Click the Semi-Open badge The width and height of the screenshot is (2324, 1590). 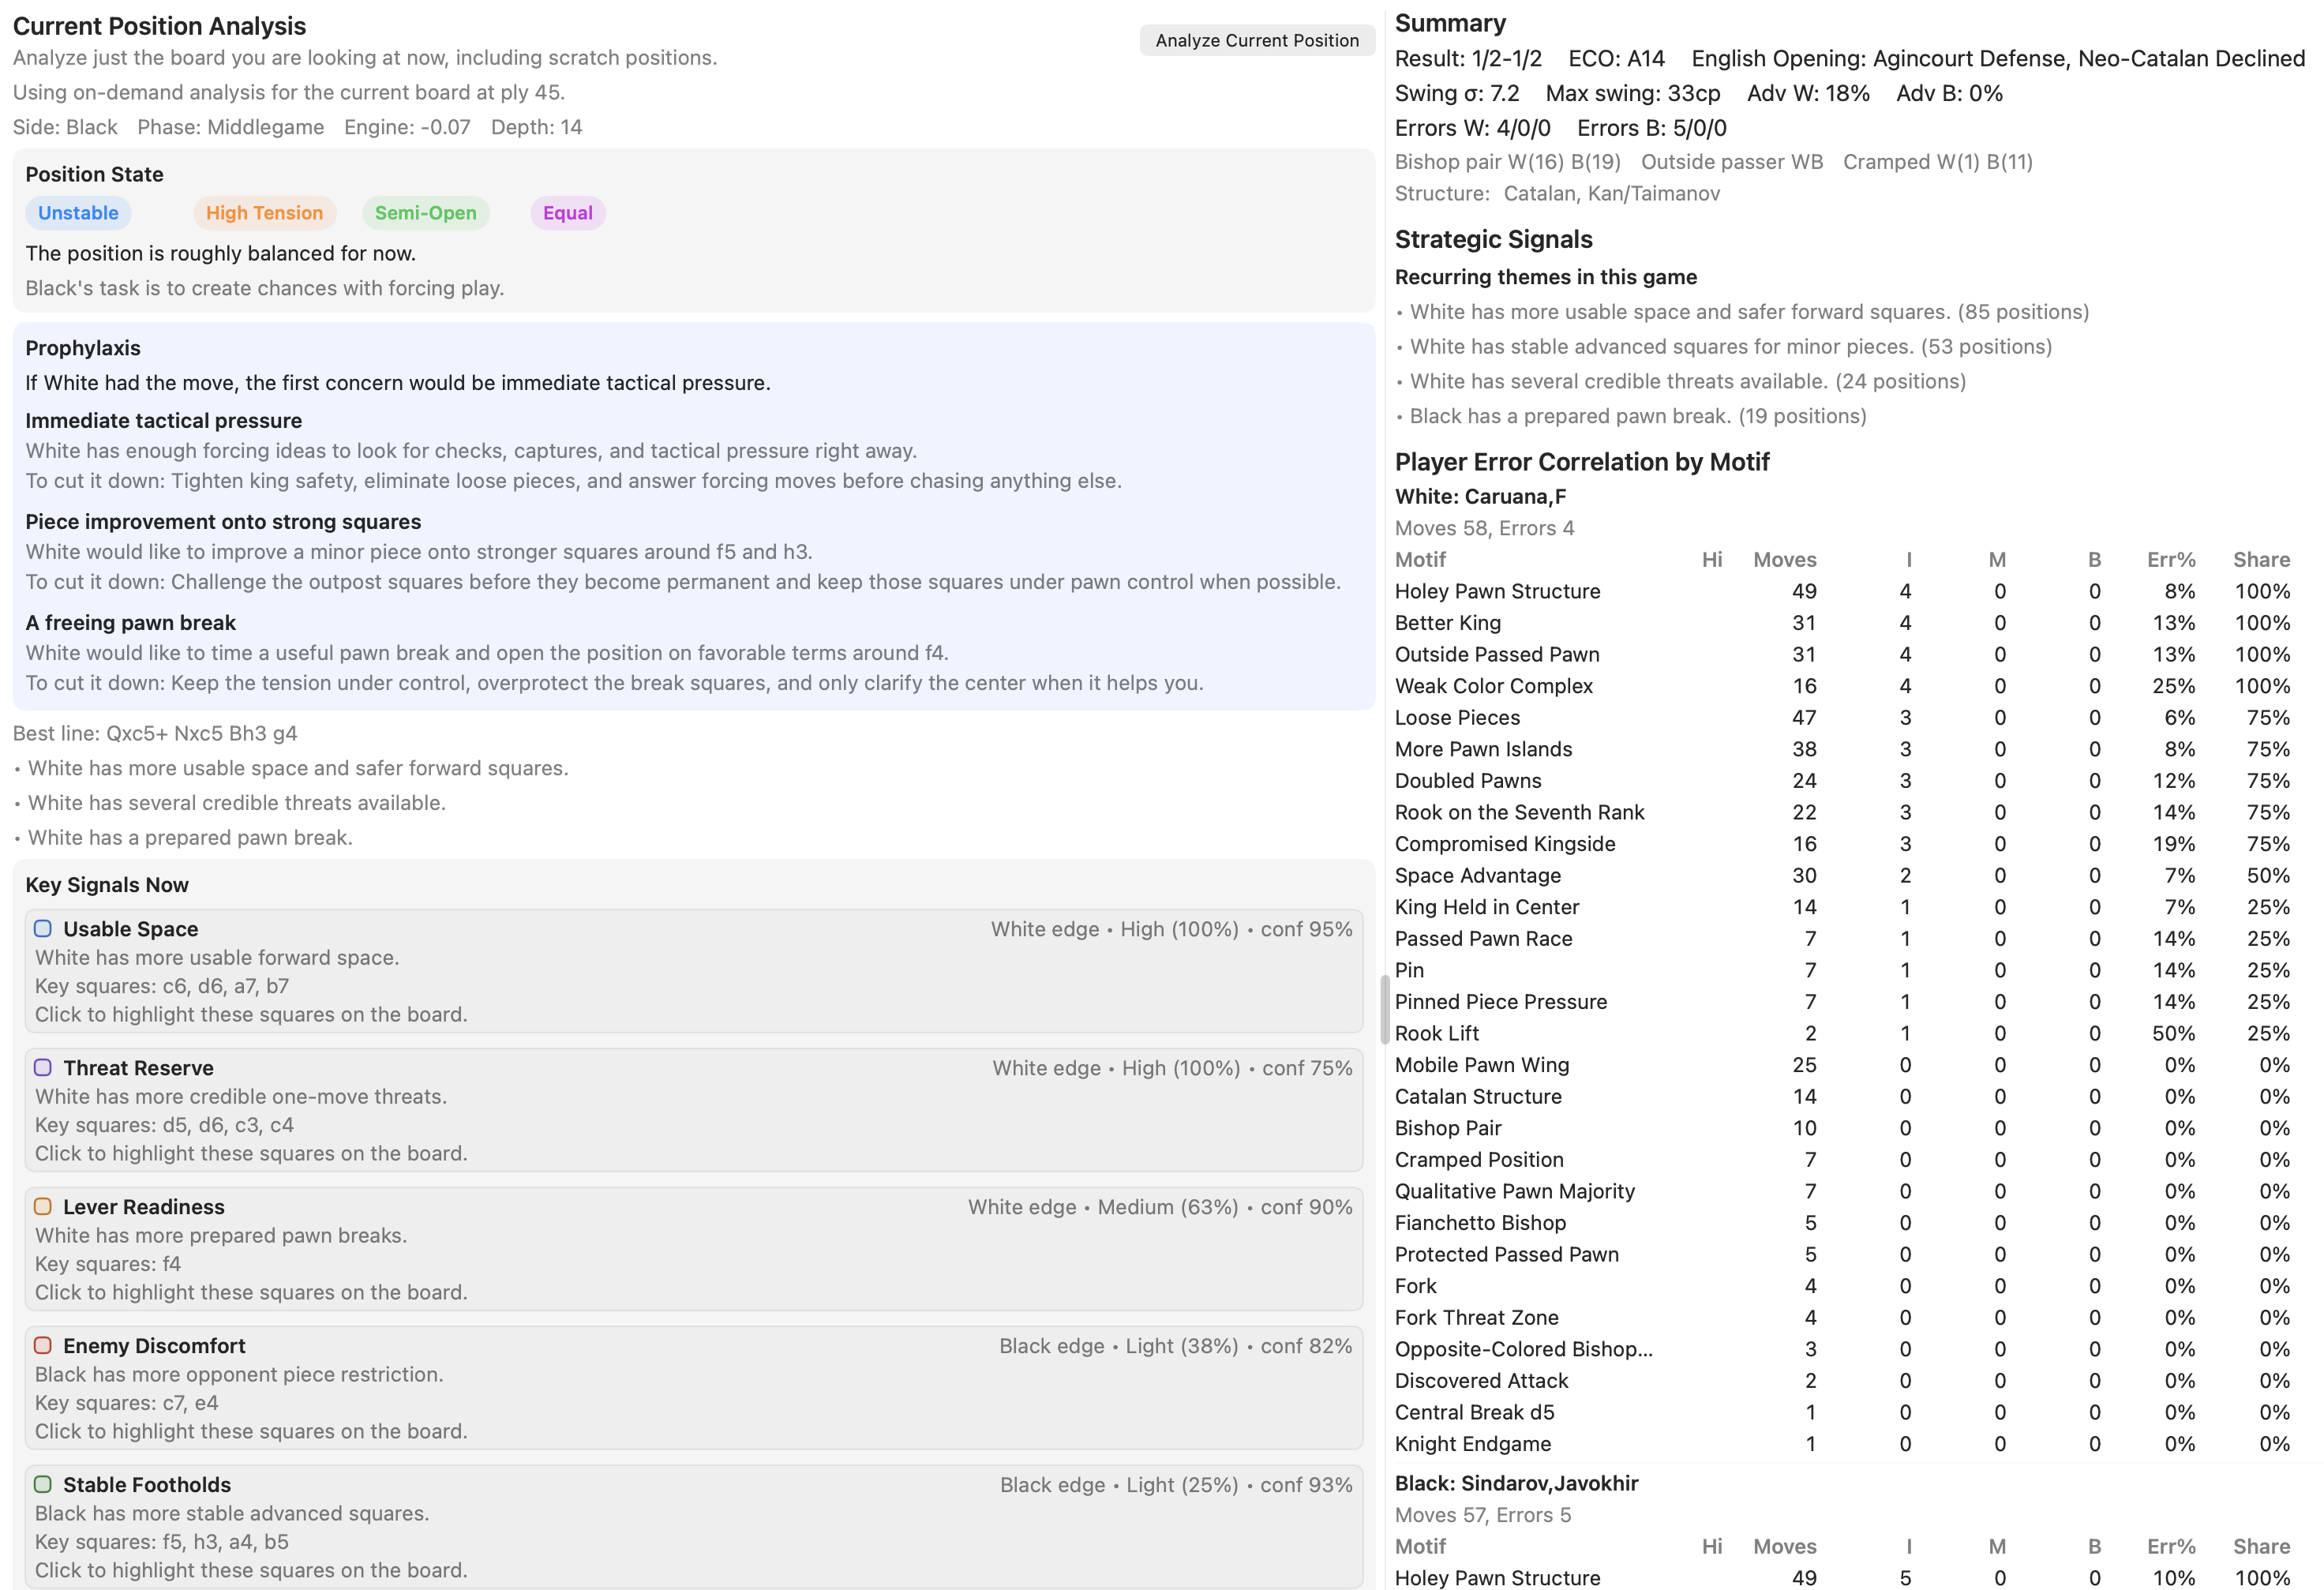pyautogui.click(x=426, y=212)
